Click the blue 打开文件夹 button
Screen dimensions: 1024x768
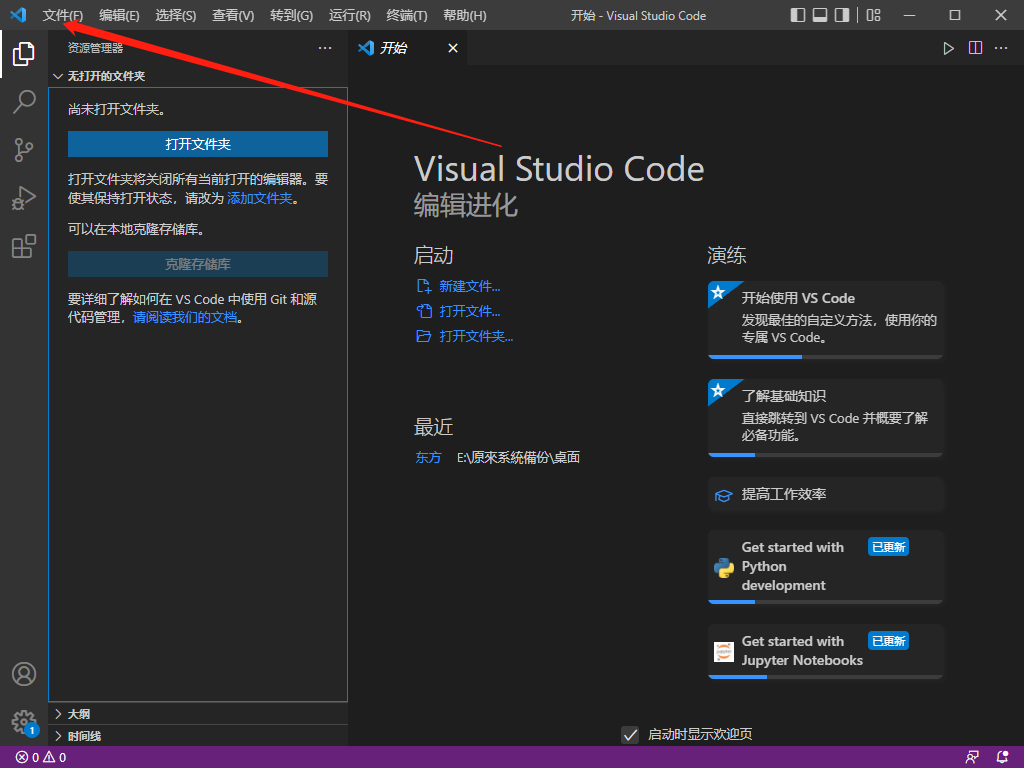click(198, 144)
